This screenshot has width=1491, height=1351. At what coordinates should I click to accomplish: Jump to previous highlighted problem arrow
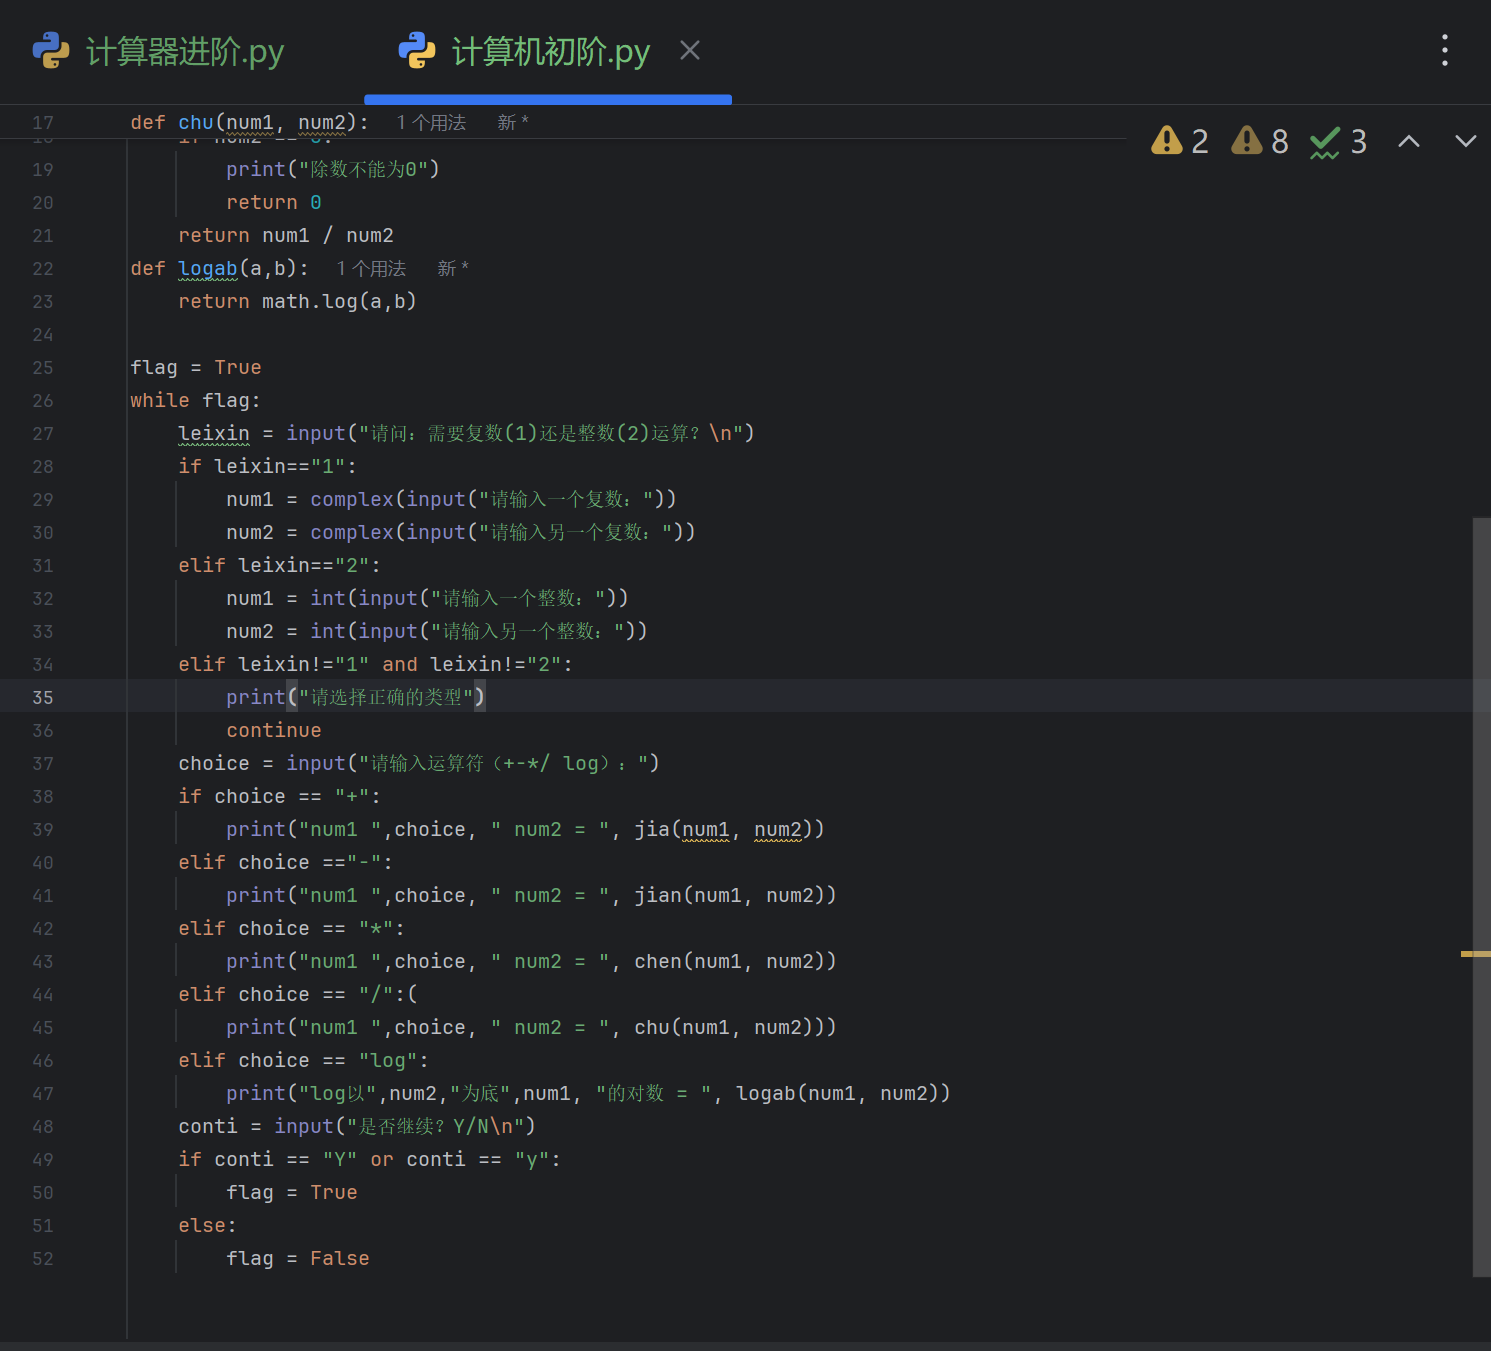coord(1409,141)
